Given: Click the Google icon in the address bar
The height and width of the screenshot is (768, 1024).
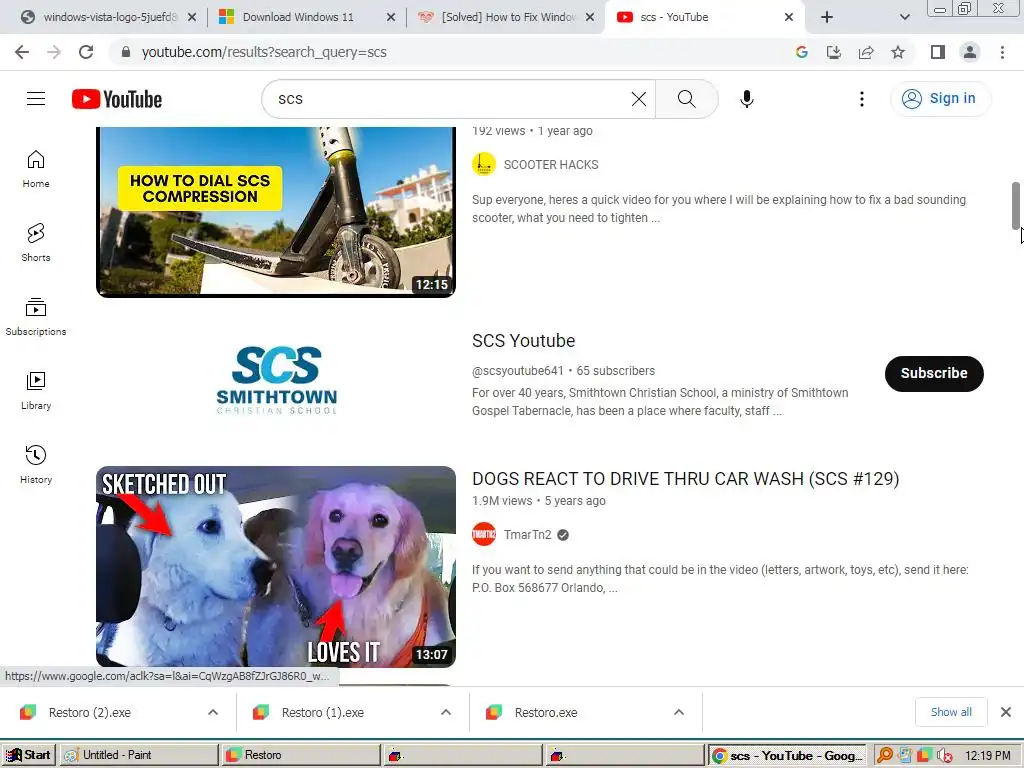Looking at the screenshot, I should pyautogui.click(x=801, y=52).
